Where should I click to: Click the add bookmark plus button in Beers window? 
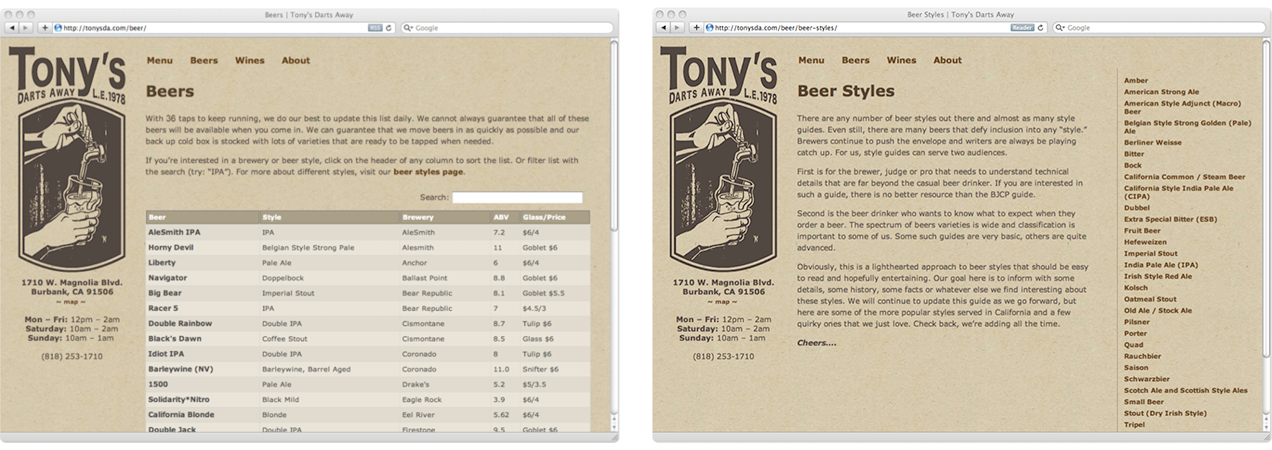45,28
